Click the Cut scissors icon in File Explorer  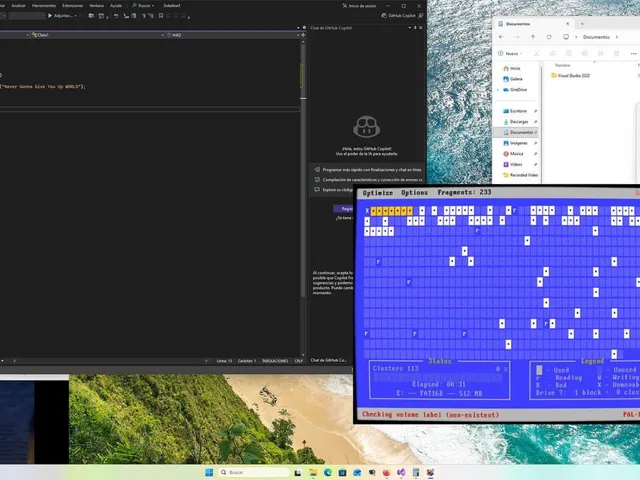coord(537,53)
